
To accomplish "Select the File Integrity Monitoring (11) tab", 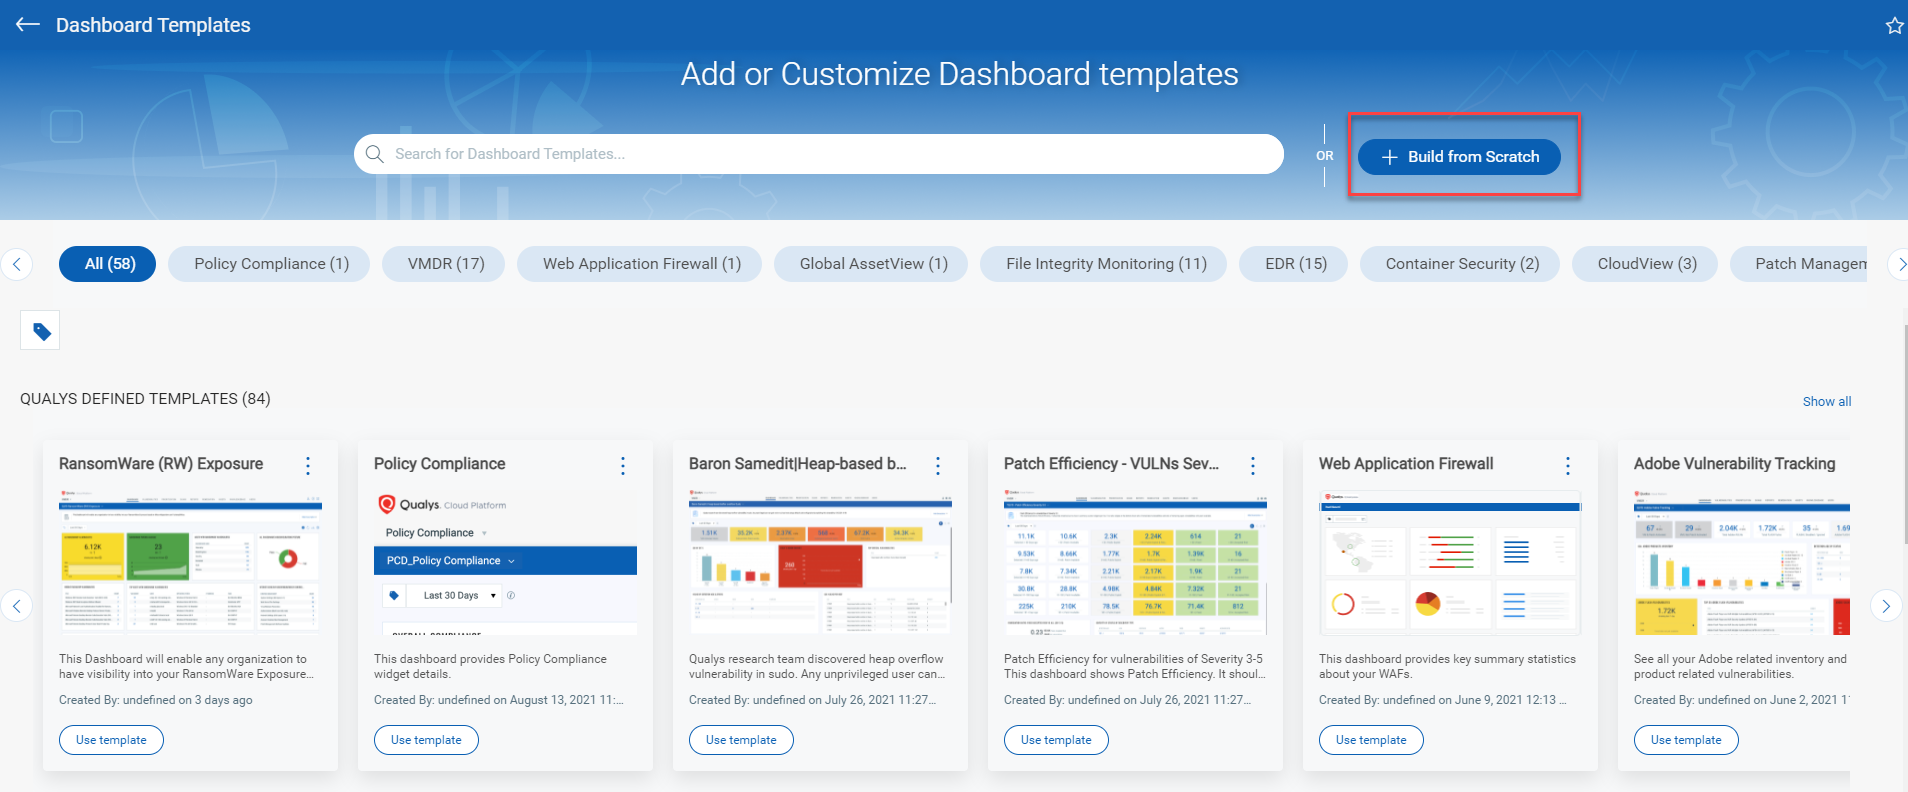I will (x=1104, y=264).
